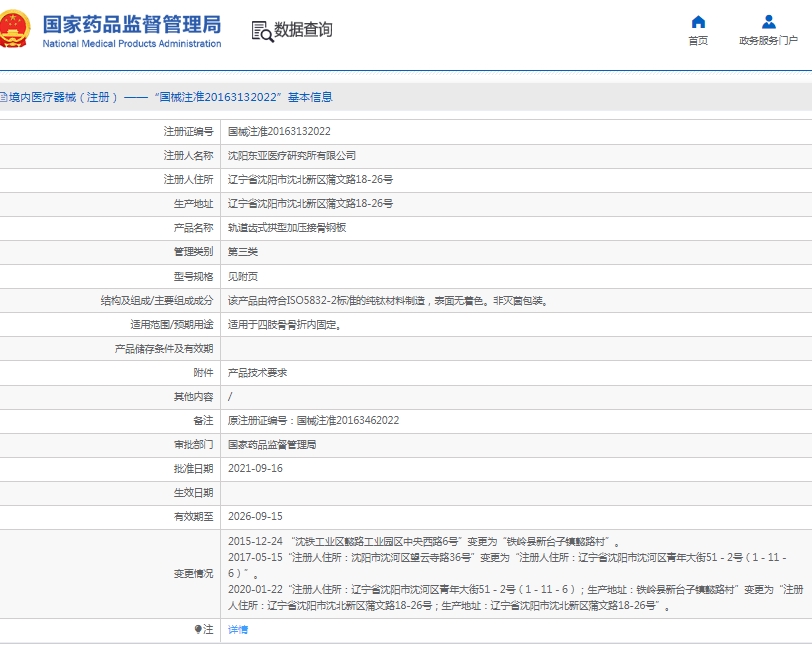Select approval date 2021-09-16

pos(255,468)
